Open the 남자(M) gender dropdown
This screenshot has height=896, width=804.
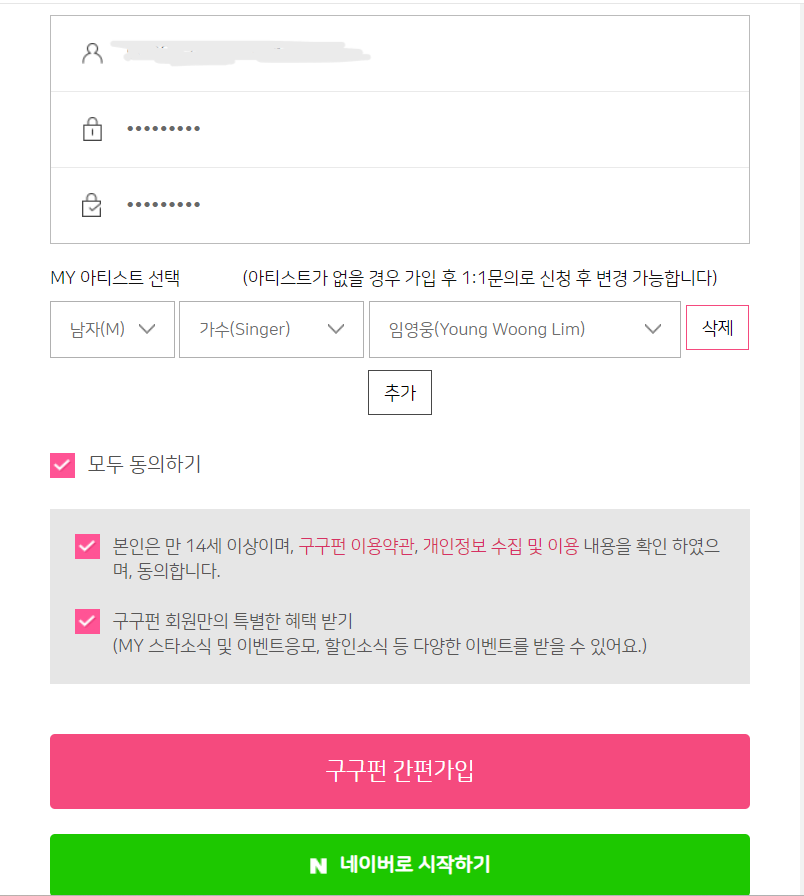click(x=112, y=329)
